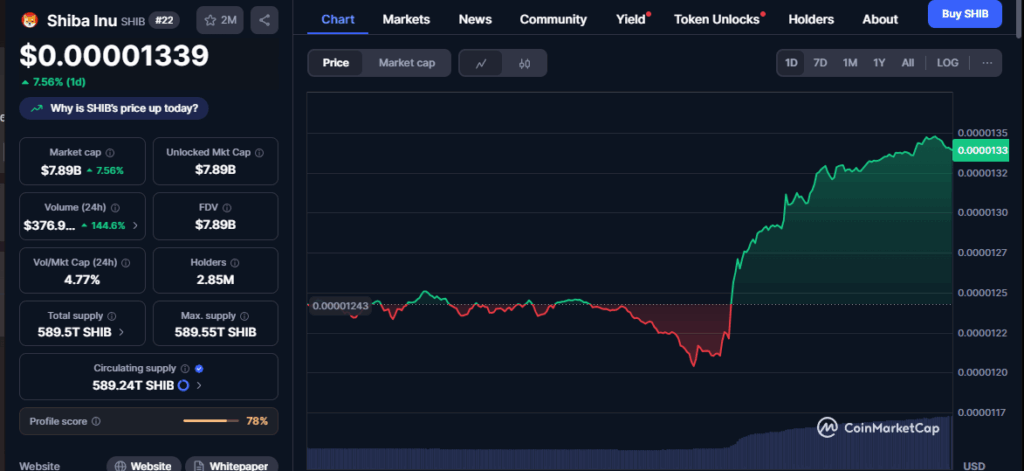This screenshot has height=471, width=1024.
Task: Click the Shiba Inu coin logo
Action: click(29, 20)
